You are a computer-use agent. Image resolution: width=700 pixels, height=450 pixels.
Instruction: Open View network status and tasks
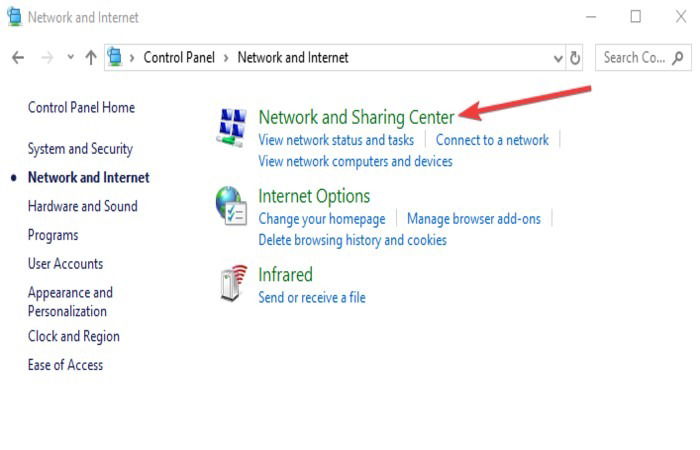[336, 140]
